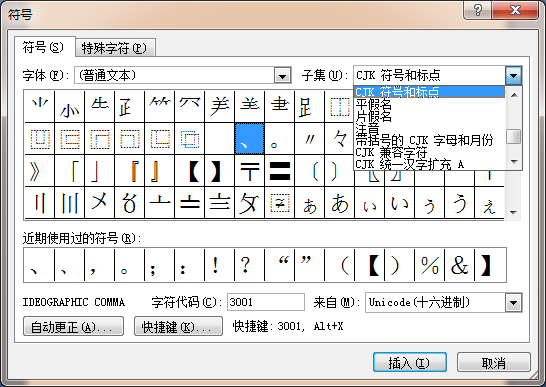Pick the right corner bracket 」 symbol

(99, 171)
